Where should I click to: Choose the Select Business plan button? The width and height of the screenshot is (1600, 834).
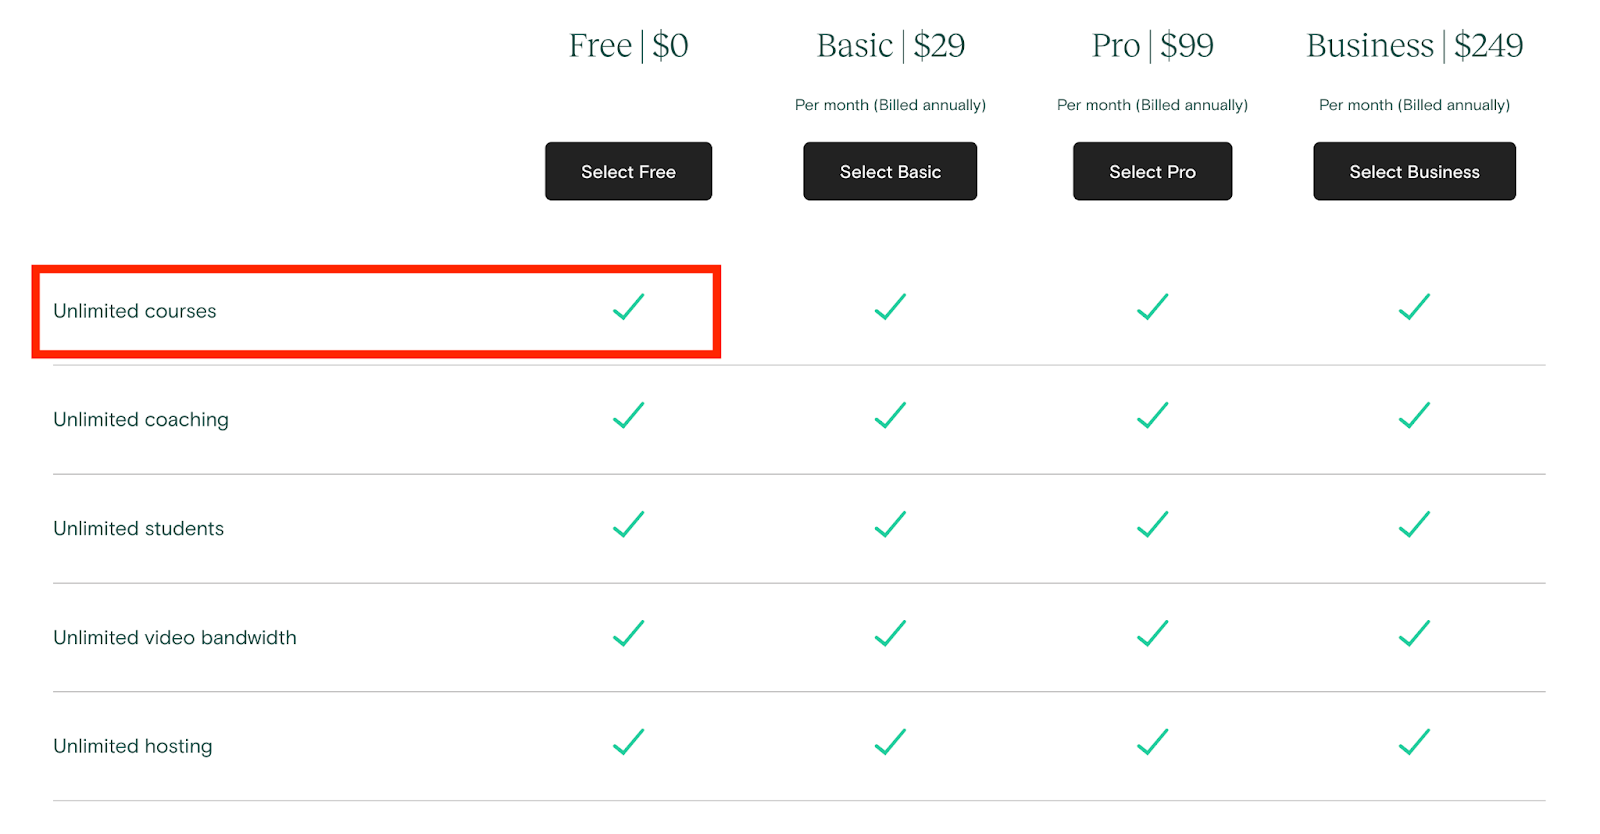[x=1414, y=171]
